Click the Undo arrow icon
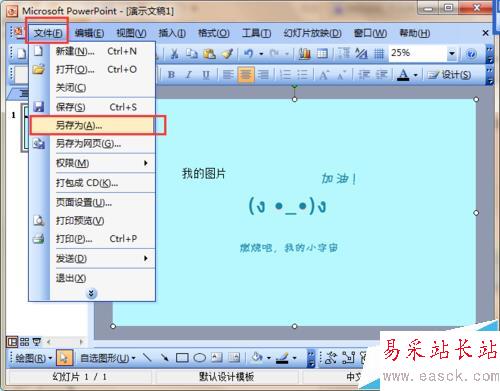This screenshot has height=391, width=500. click(x=248, y=53)
